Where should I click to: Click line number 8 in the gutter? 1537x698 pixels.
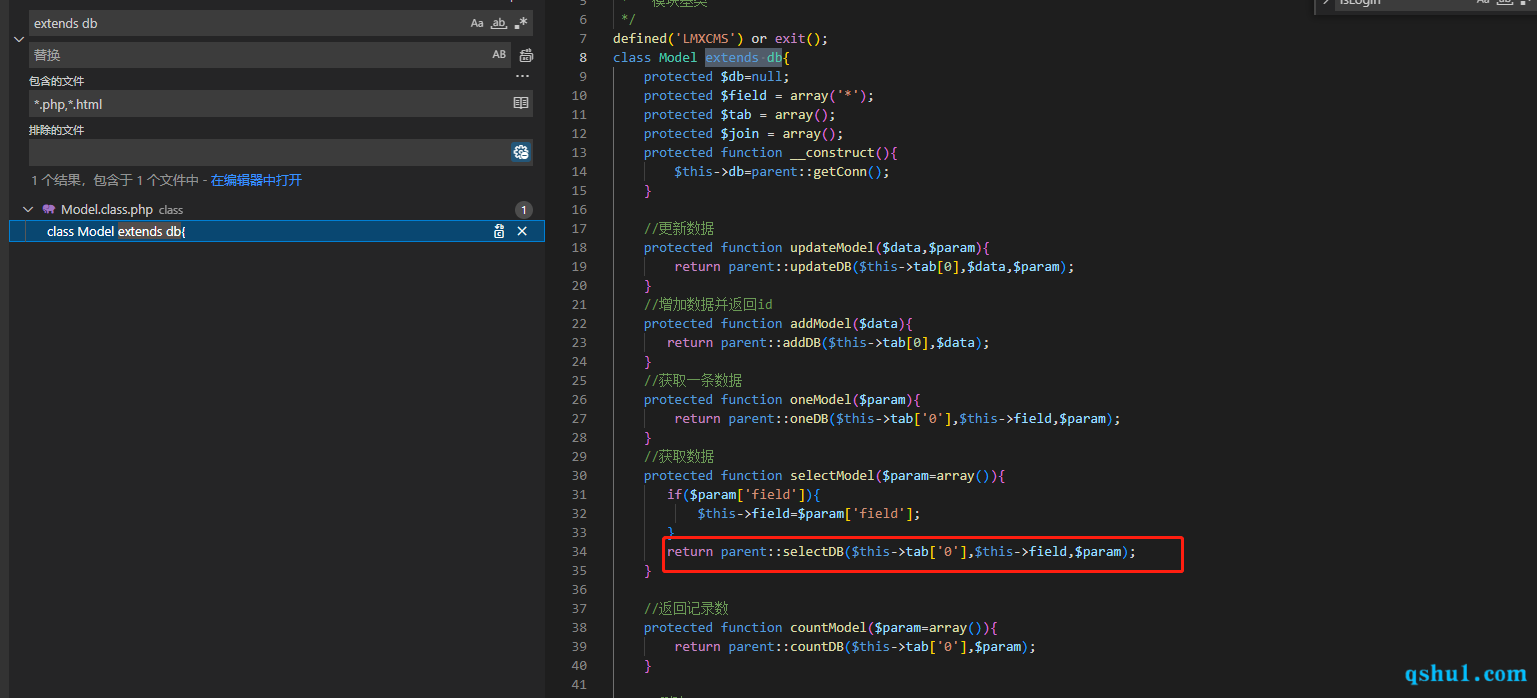point(583,58)
